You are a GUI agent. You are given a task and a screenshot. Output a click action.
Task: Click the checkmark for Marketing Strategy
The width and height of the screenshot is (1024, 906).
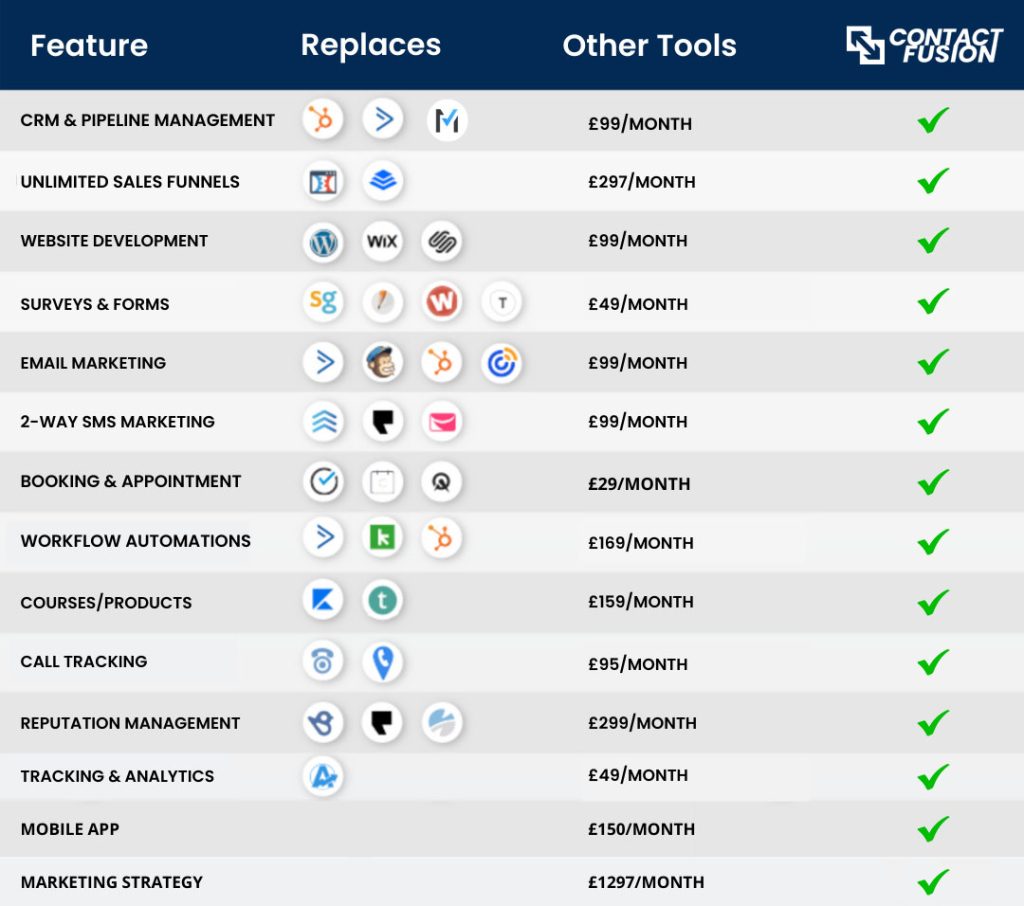933,881
